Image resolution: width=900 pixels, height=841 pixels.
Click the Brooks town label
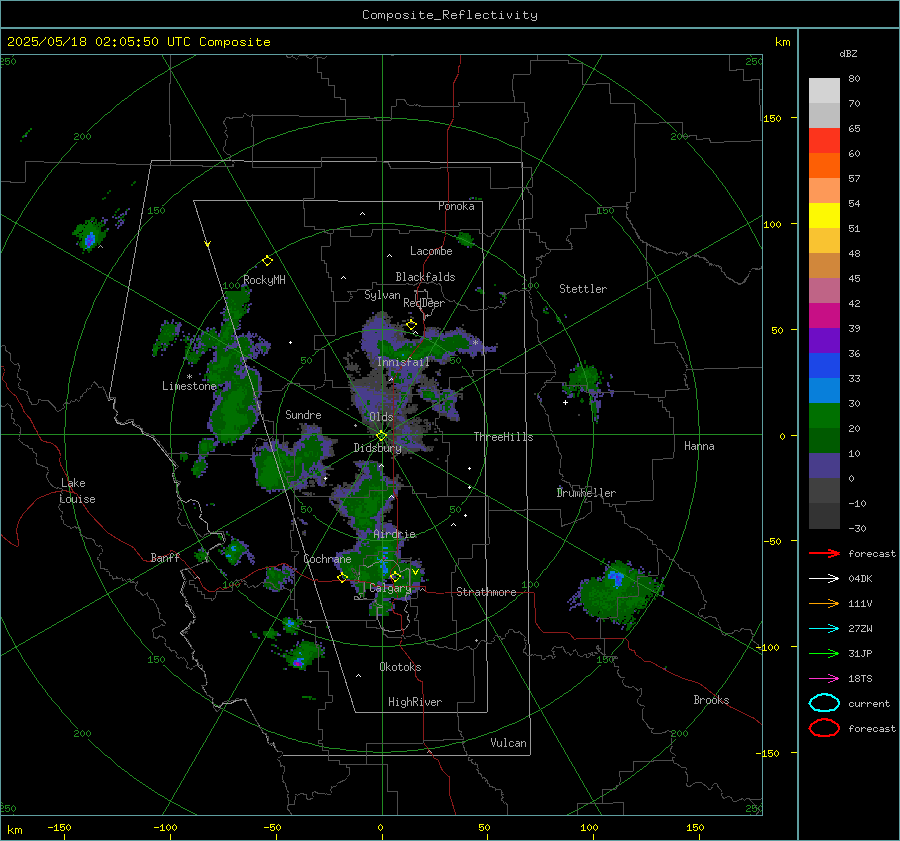[x=711, y=700]
